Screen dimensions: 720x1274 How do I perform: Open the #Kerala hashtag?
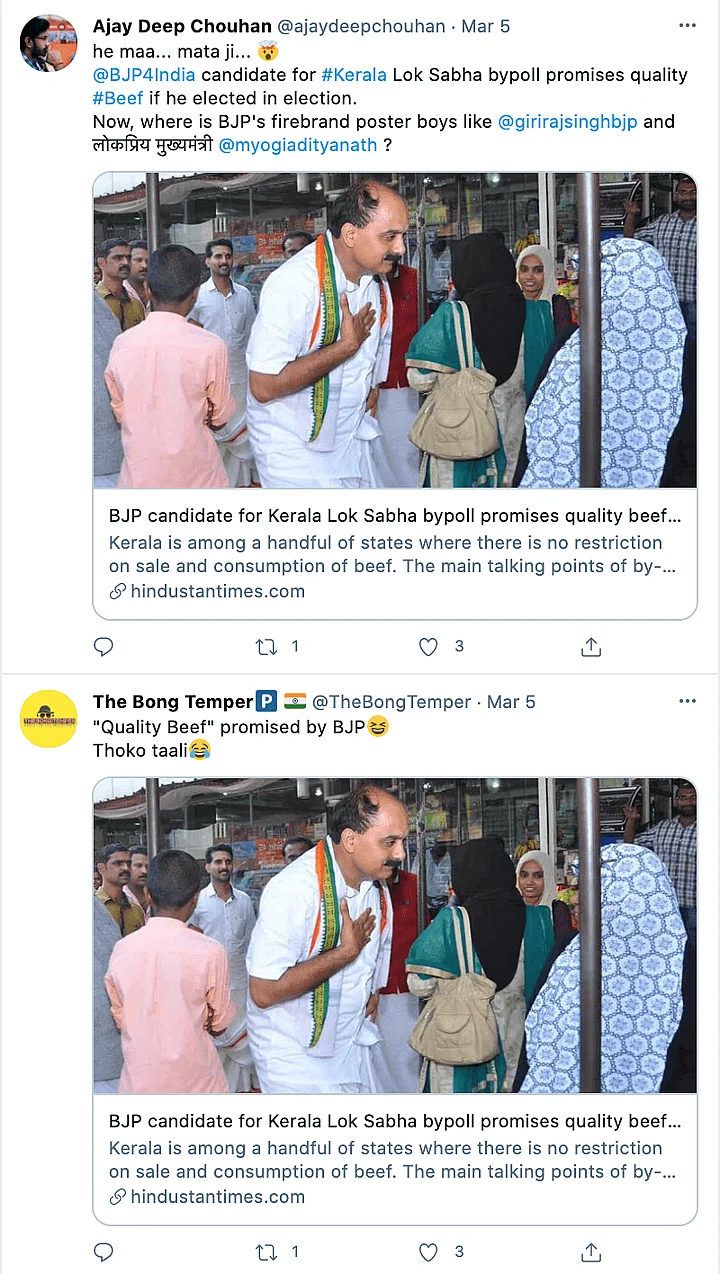coord(358,75)
